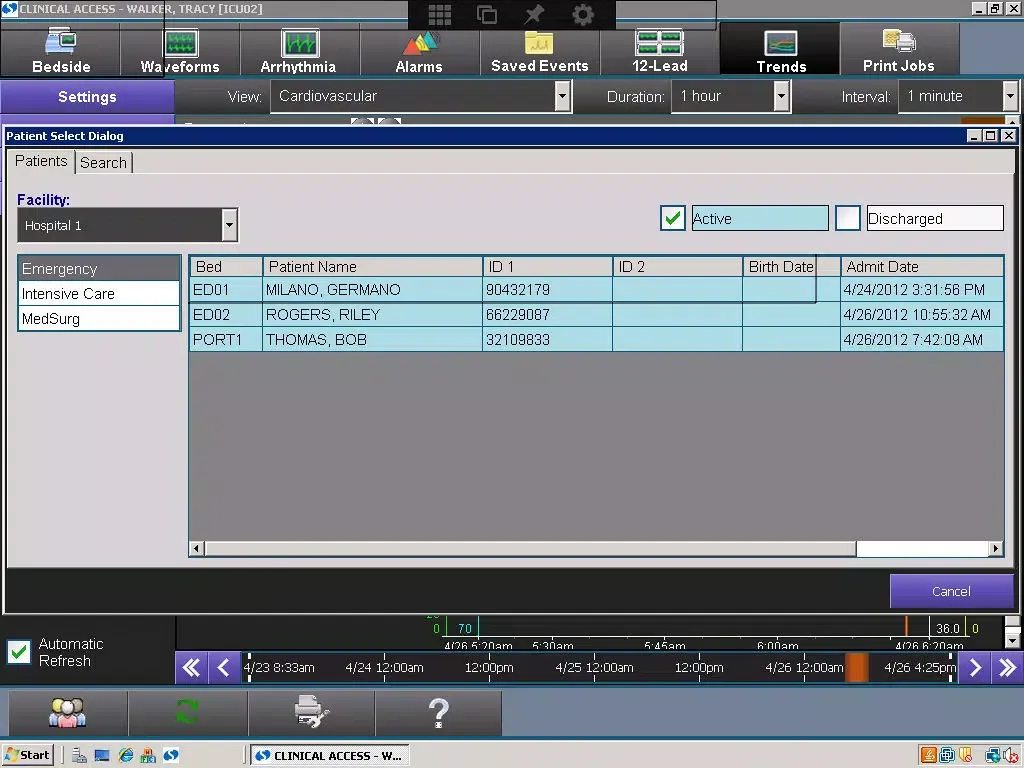
Task: Open the Trends view
Action: 780,50
